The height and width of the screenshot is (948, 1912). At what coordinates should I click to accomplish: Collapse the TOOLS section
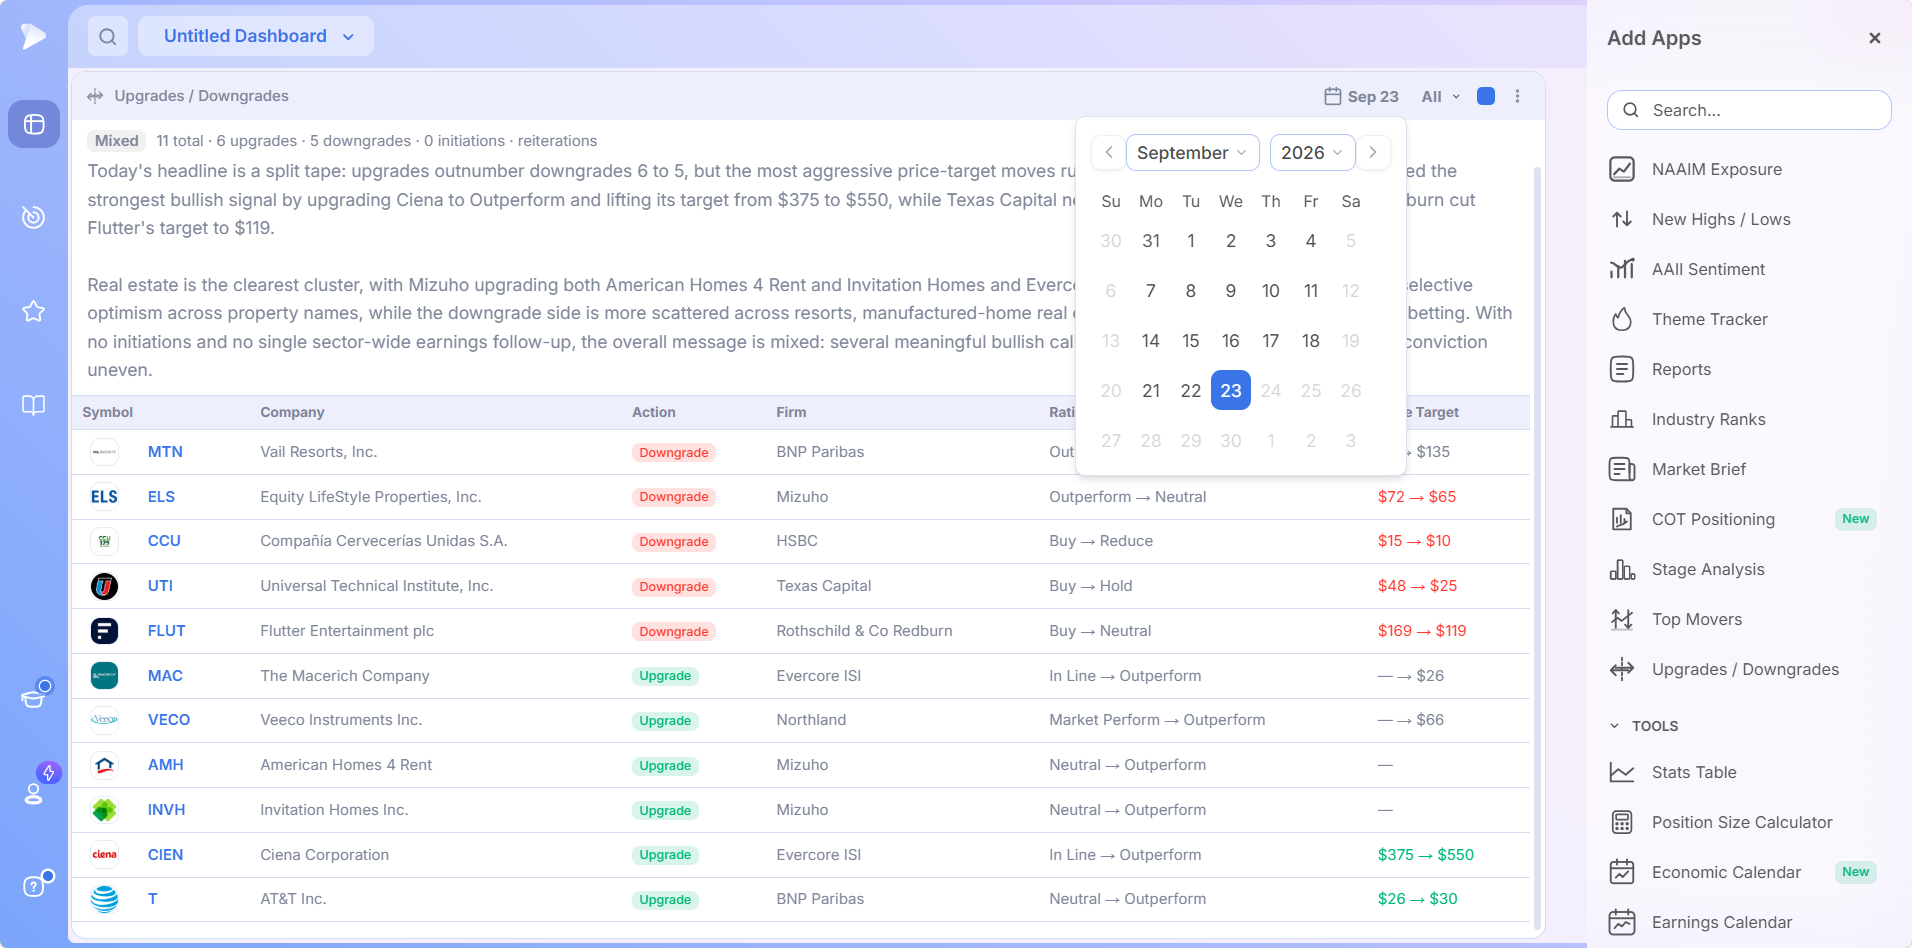tap(1645, 726)
